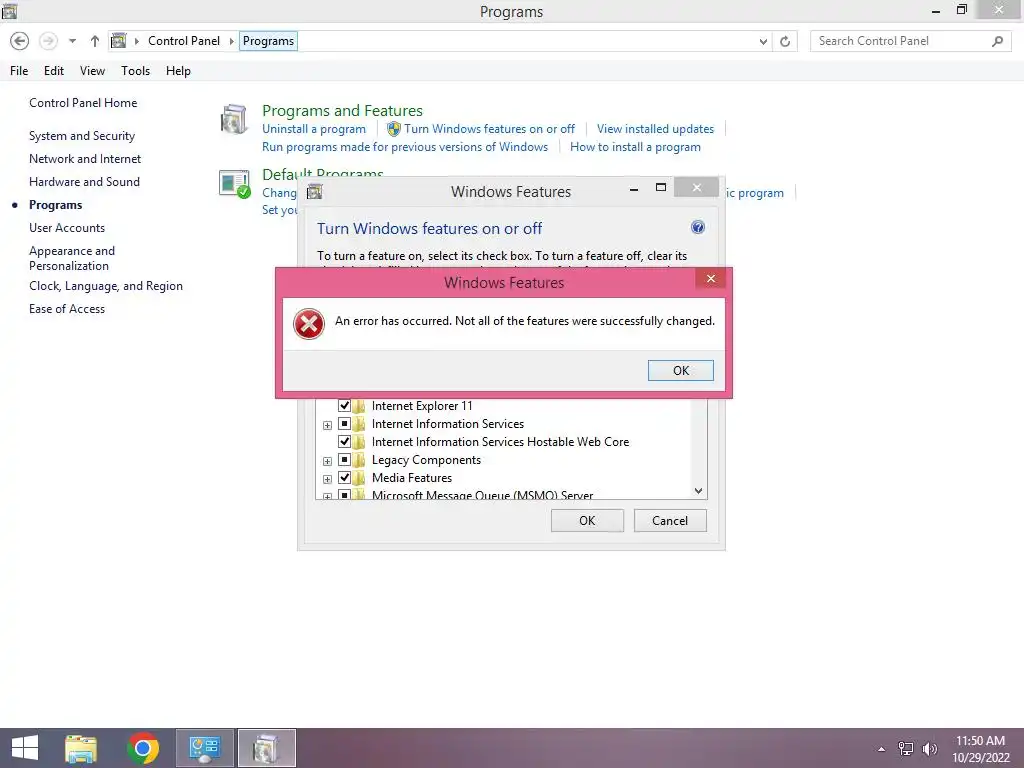Click Turn Windows features on or off
The width and height of the screenshot is (1024, 768).
pos(489,129)
